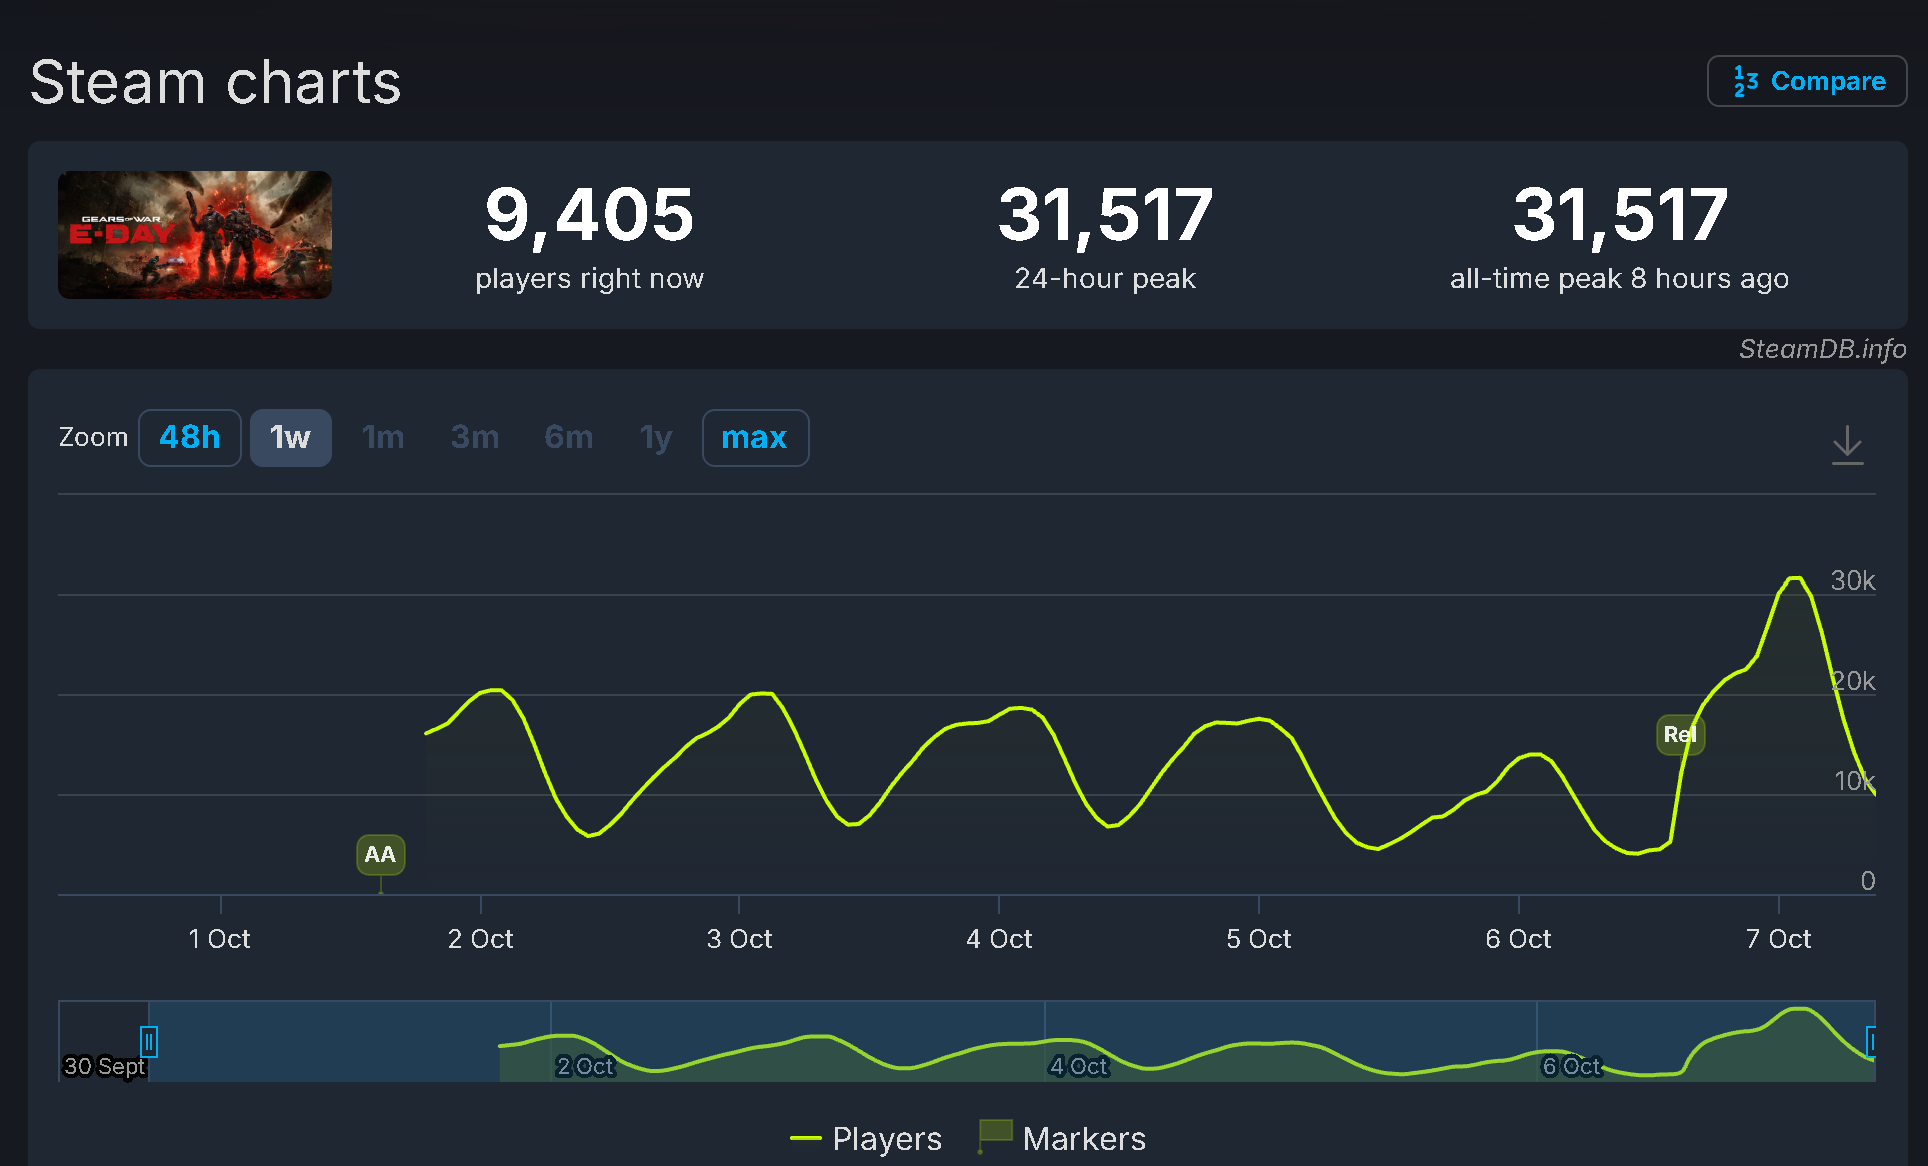The width and height of the screenshot is (1928, 1166).
Task: Click the Compare button
Action: pos(1807,81)
